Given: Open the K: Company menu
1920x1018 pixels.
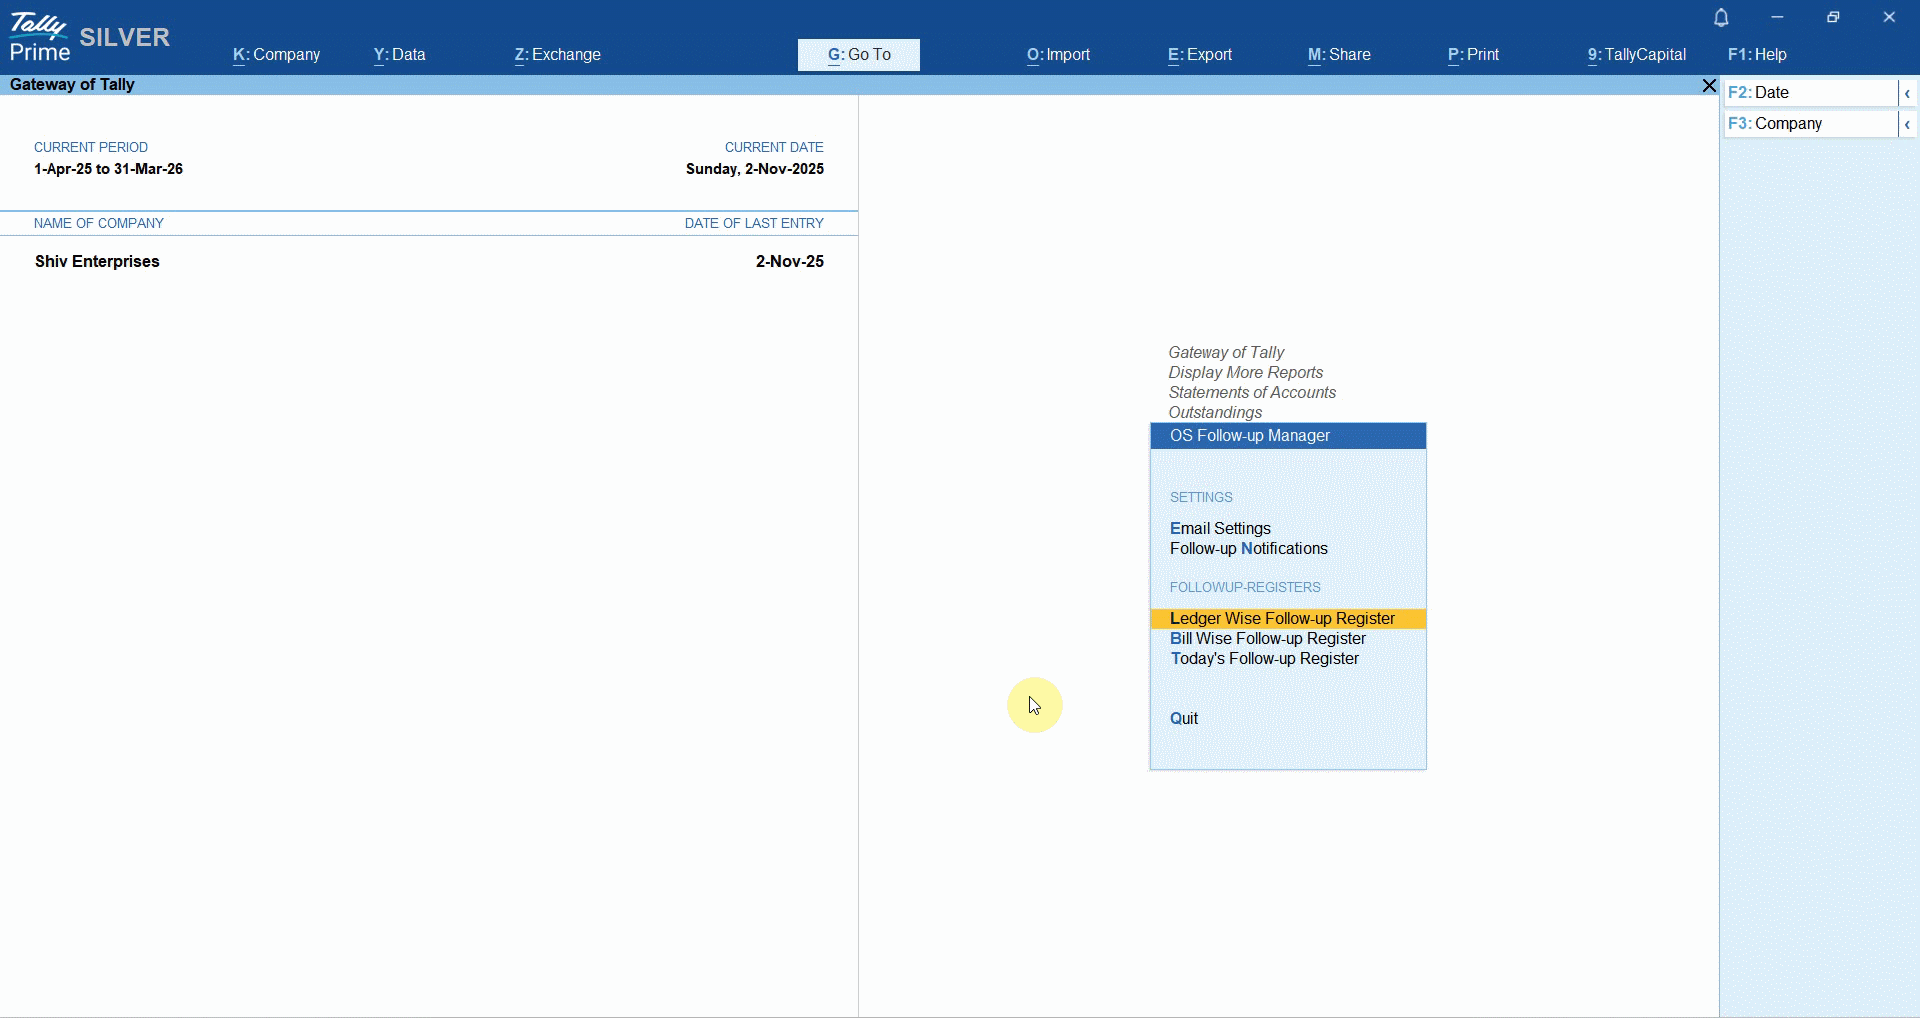Looking at the screenshot, I should (x=276, y=55).
